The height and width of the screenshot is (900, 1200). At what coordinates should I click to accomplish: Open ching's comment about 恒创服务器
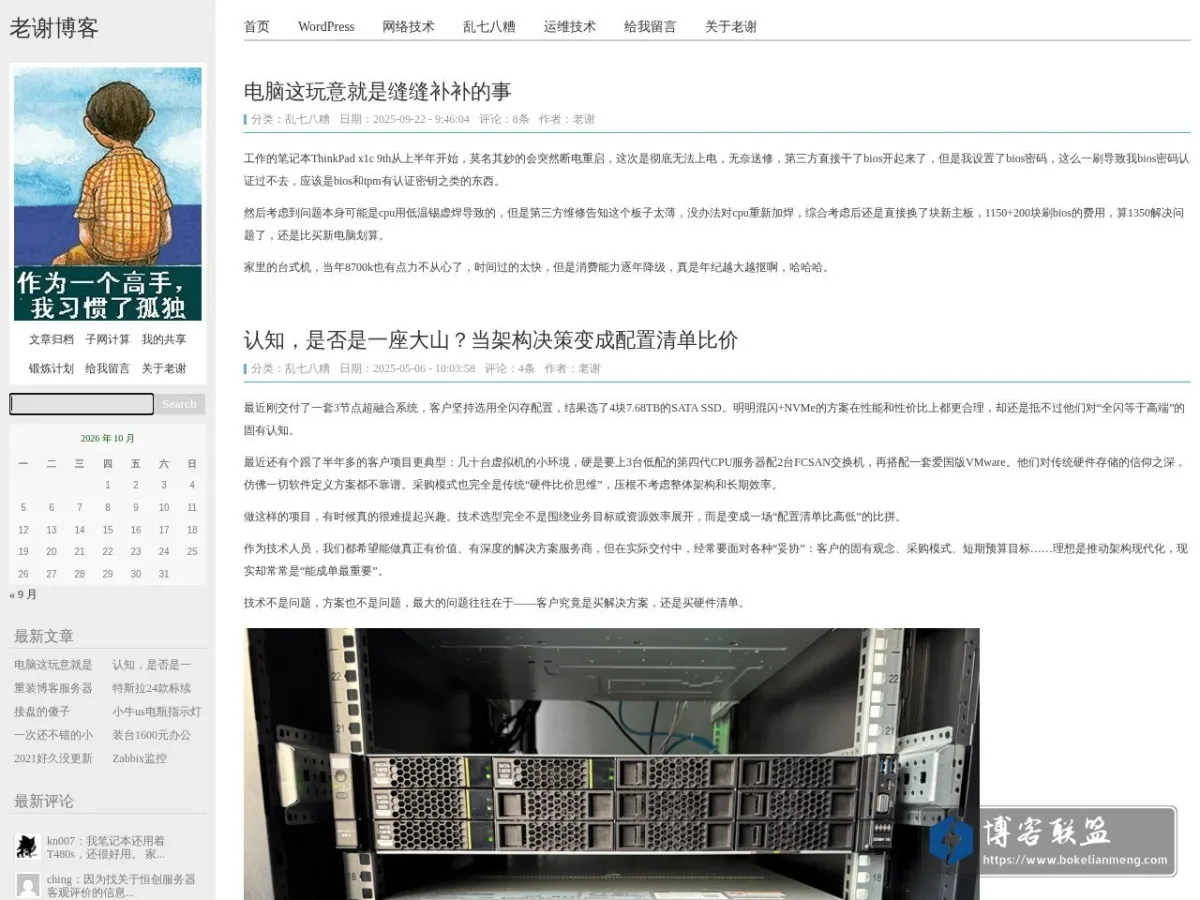[x=121, y=886]
